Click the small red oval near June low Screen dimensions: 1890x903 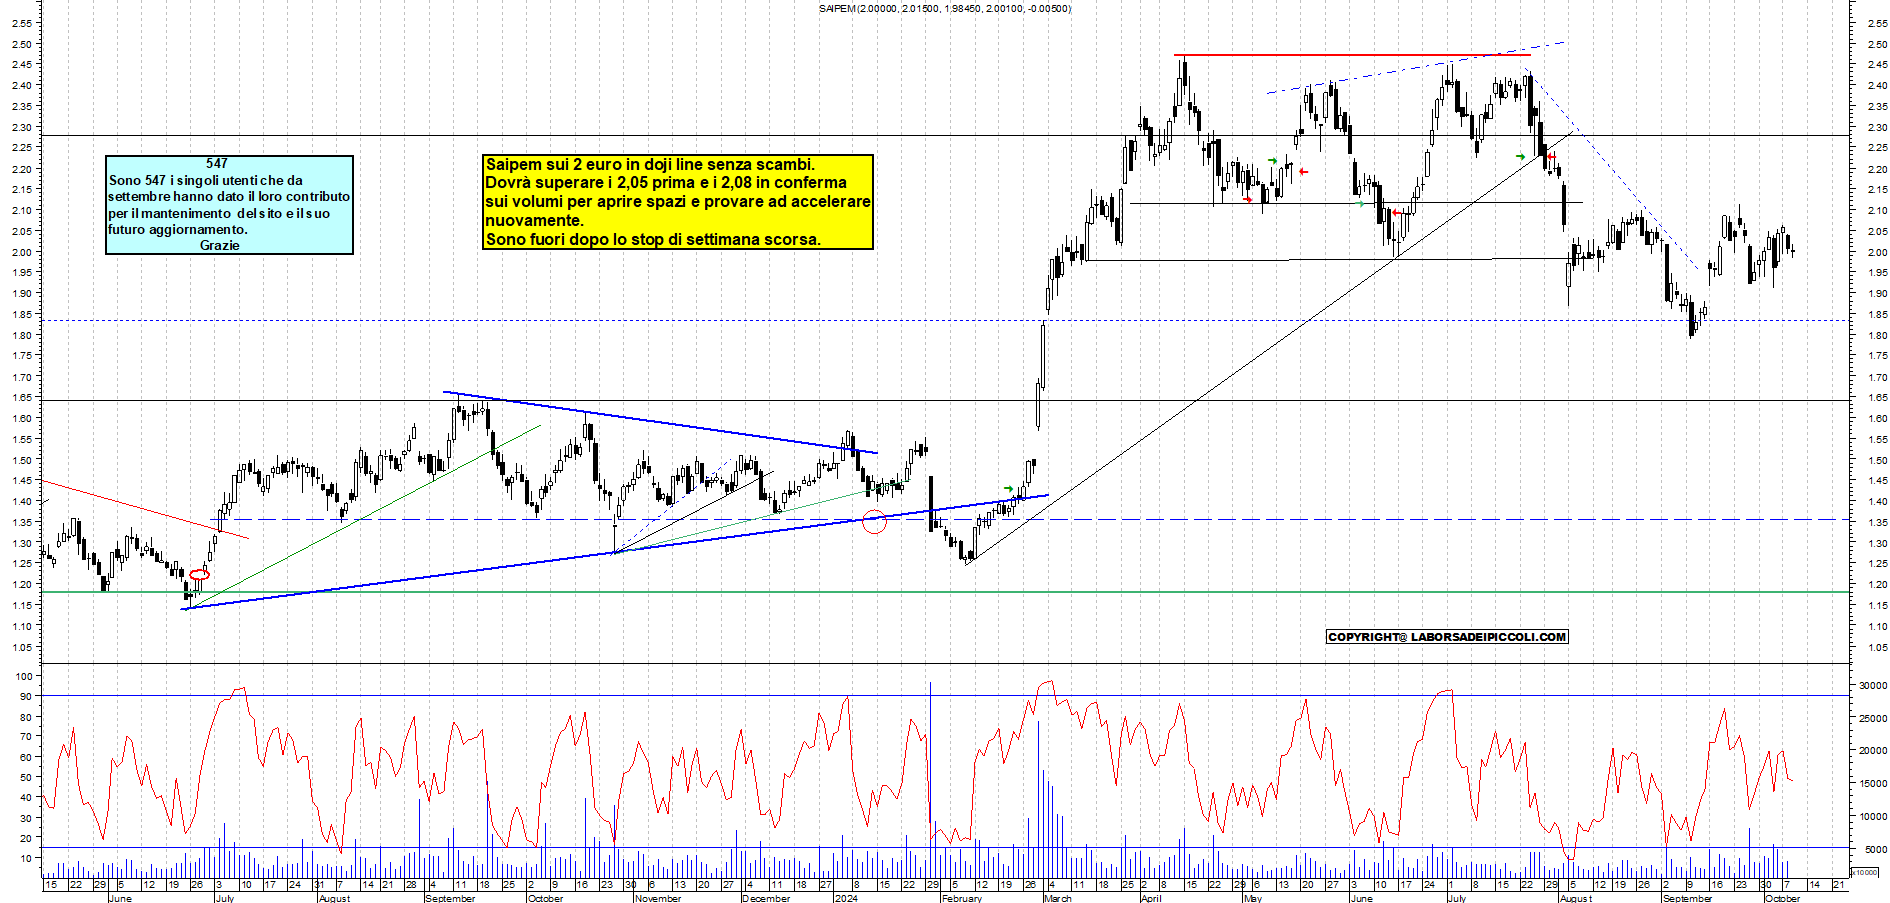[200, 575]
